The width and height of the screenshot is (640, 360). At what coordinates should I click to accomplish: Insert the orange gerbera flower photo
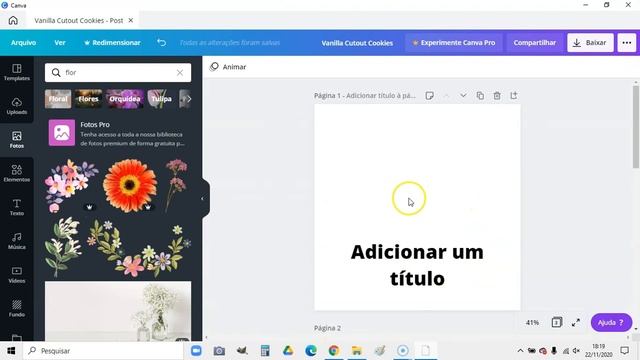click(130, 186)
